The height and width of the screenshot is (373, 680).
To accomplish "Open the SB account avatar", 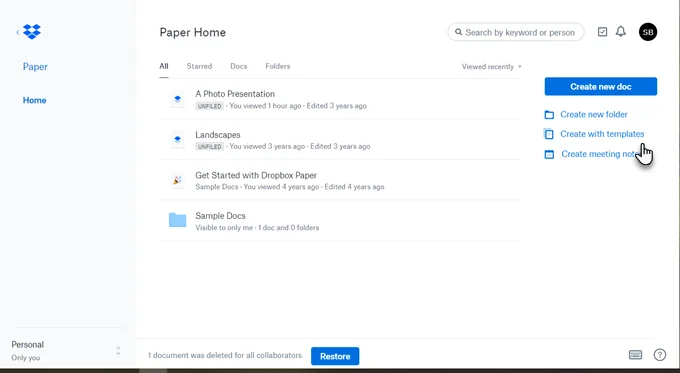I will point(648,32).
